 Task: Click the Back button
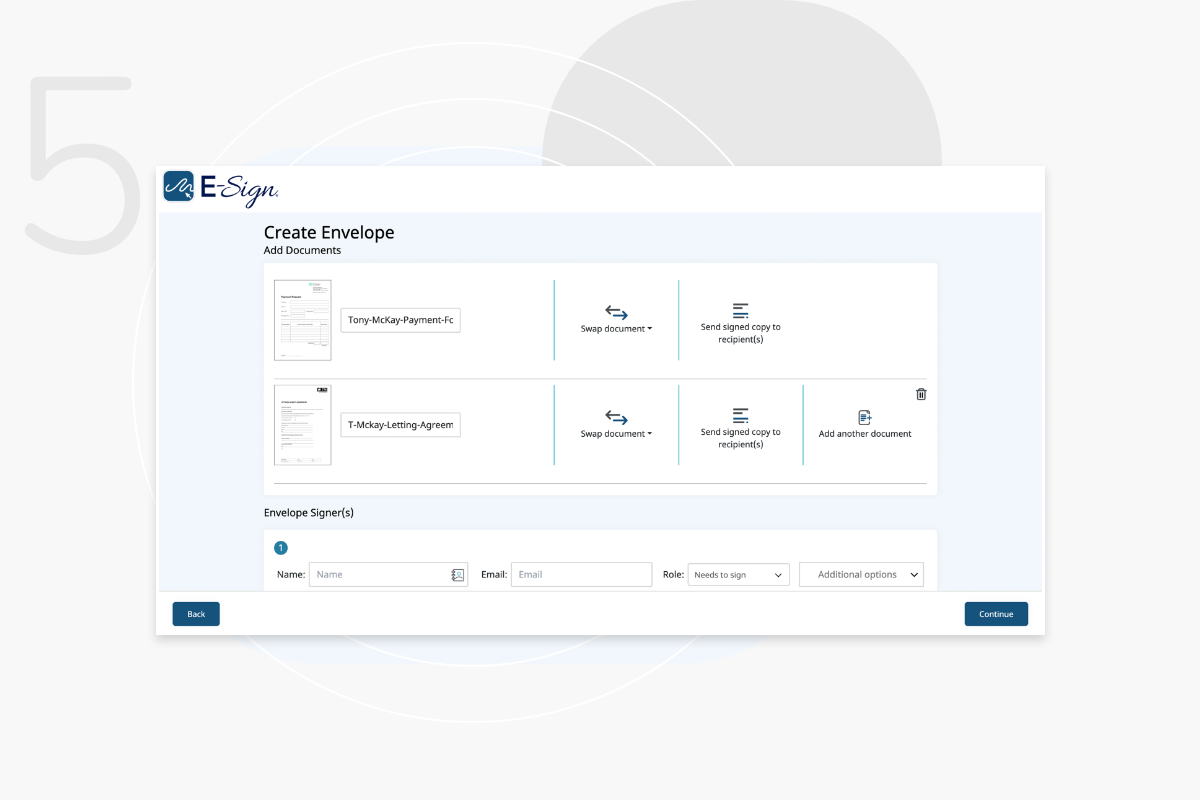[x=196, y=614]
